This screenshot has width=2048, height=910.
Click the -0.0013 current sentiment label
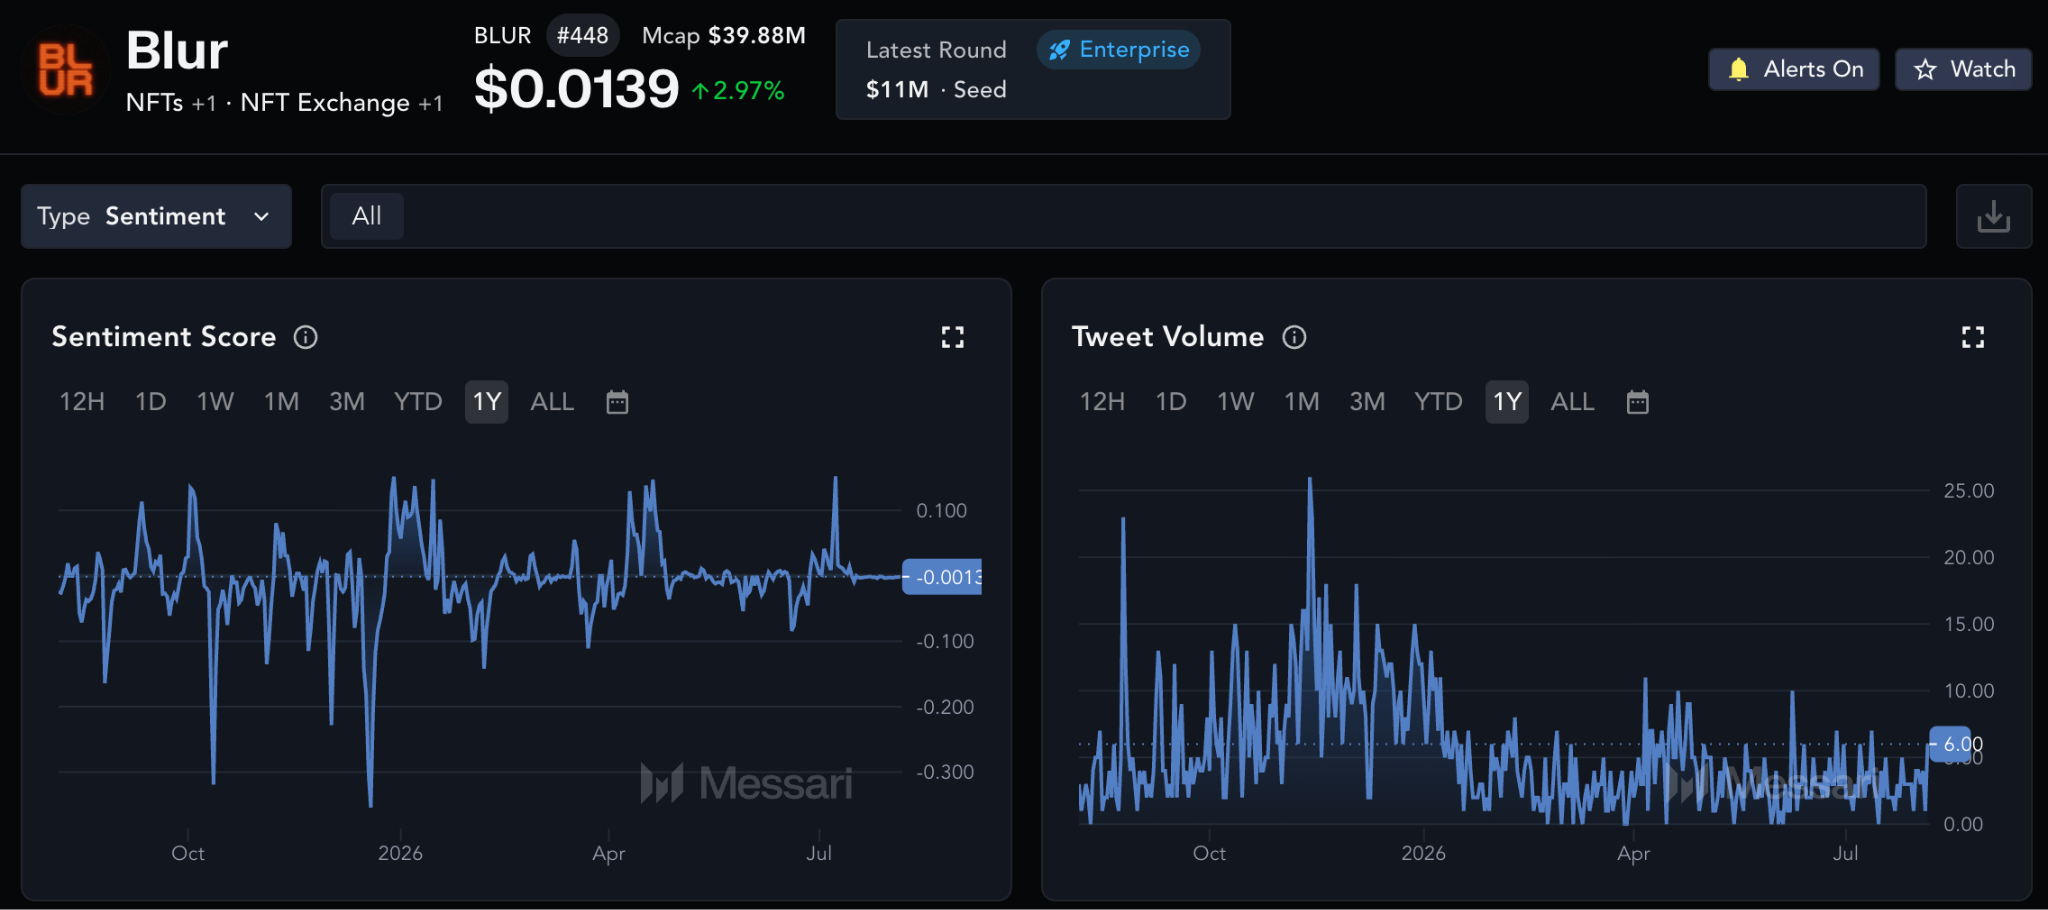click(942, 577)
